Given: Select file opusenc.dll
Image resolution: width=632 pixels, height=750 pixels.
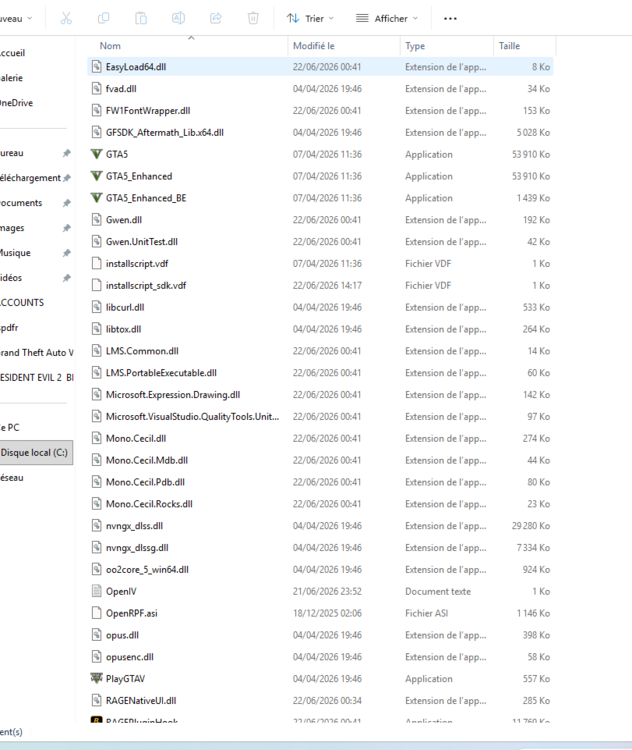Looking at the screenshot, I should pos(320,657).
